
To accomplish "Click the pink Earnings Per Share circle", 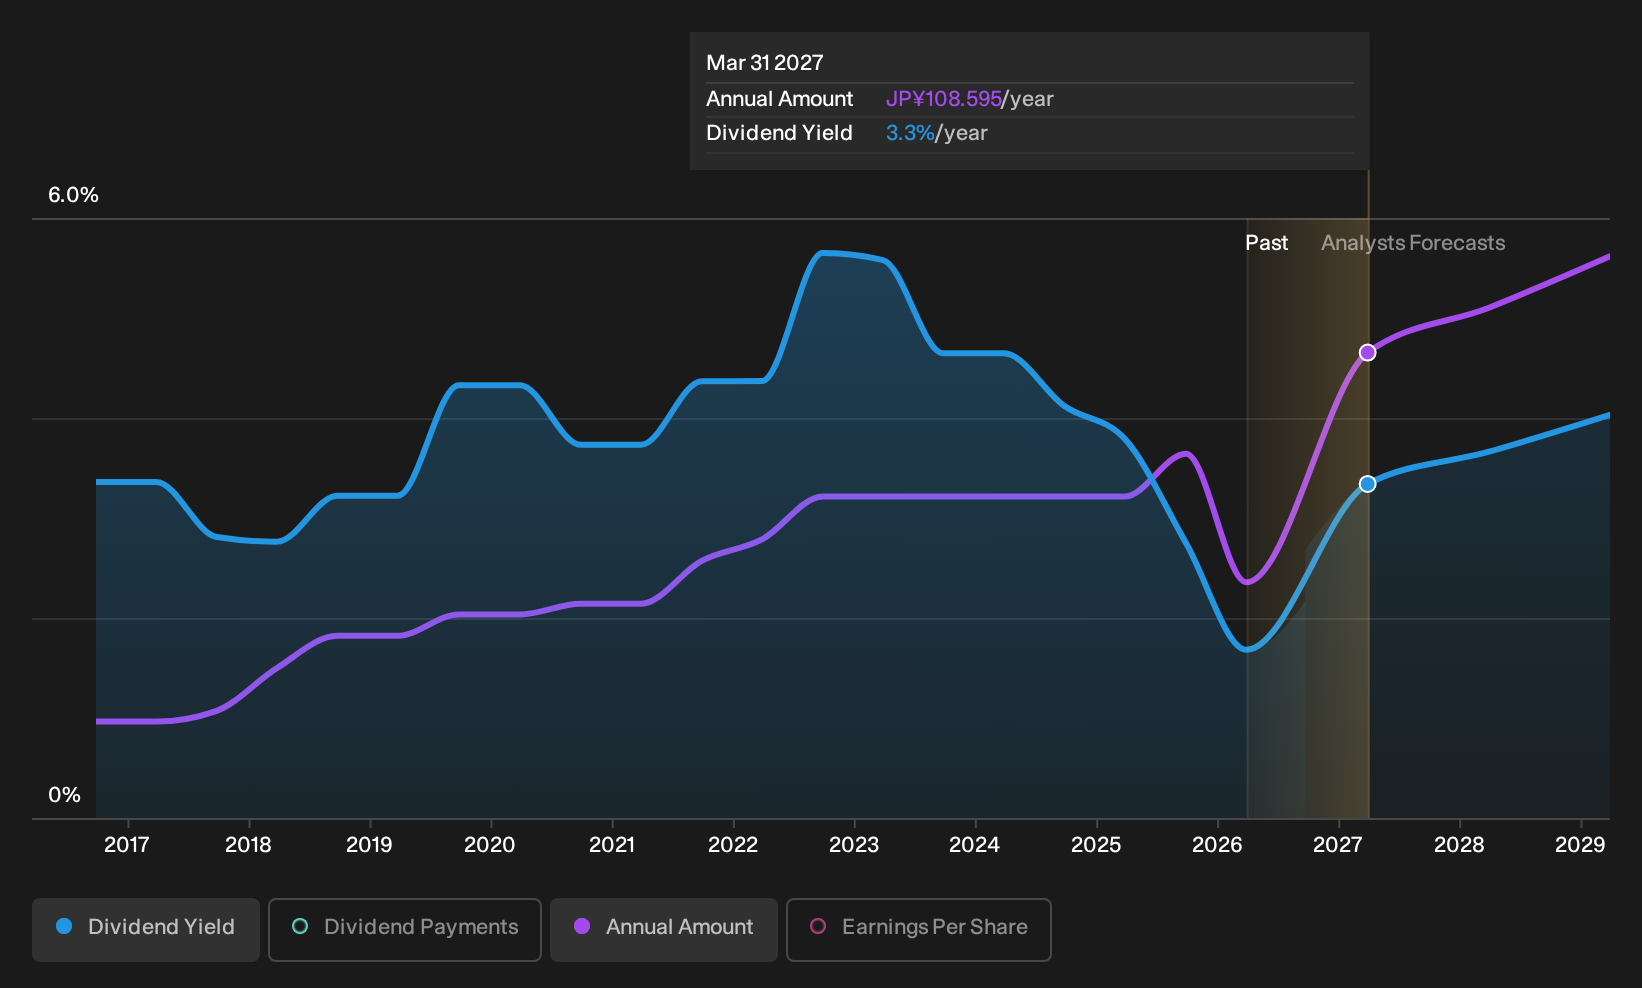I will coord(818,926).
